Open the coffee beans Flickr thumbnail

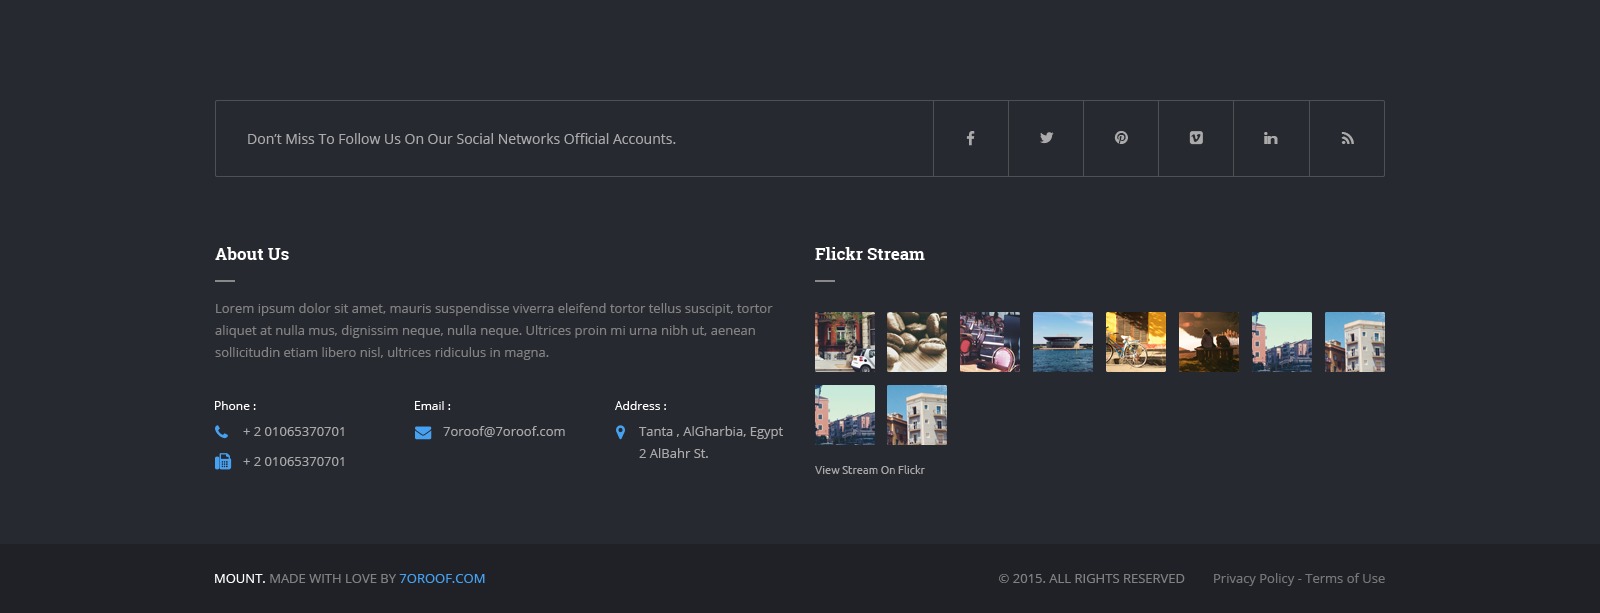[x=917, y=342]
